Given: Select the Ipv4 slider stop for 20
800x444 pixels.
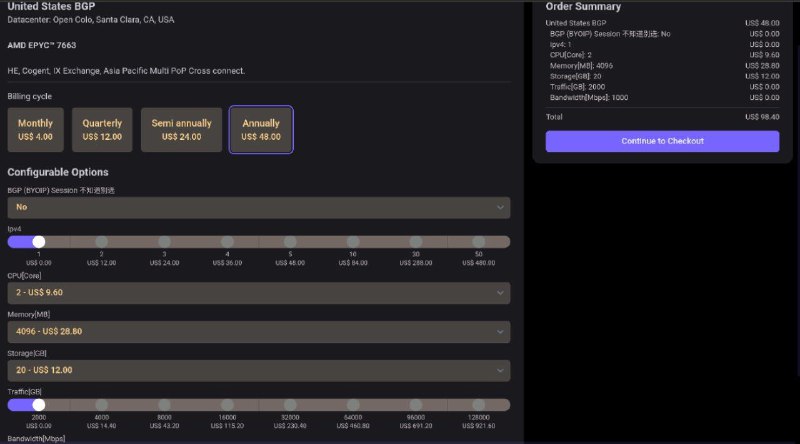Looking at the screenshot, I should click(x=416, y=242).
